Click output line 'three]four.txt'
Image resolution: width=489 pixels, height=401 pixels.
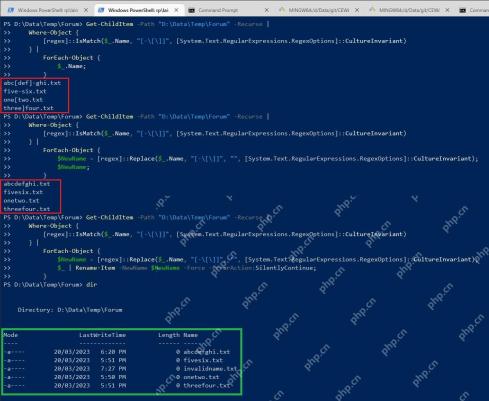[x=29, y=108]
